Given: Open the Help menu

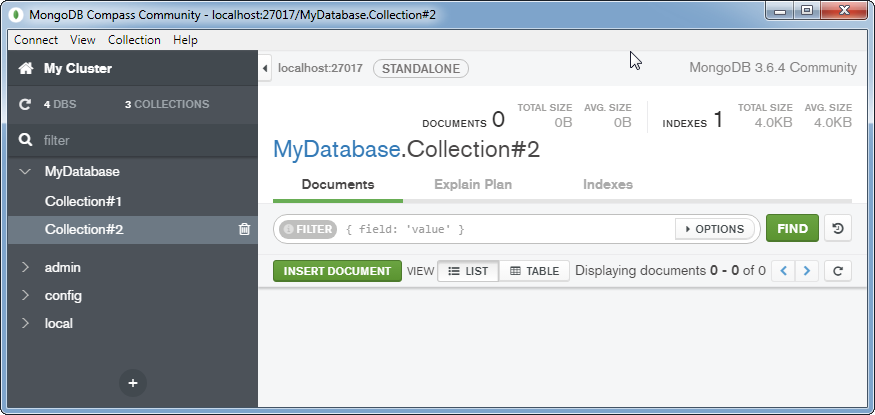Looking at the screenshot, I should pyautogui.click(x=185, y=40).
